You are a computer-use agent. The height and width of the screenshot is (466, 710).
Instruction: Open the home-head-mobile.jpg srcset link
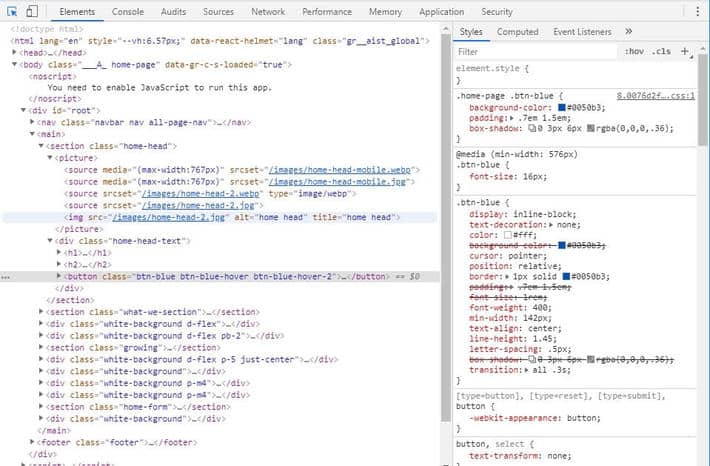tap(337, 182)
